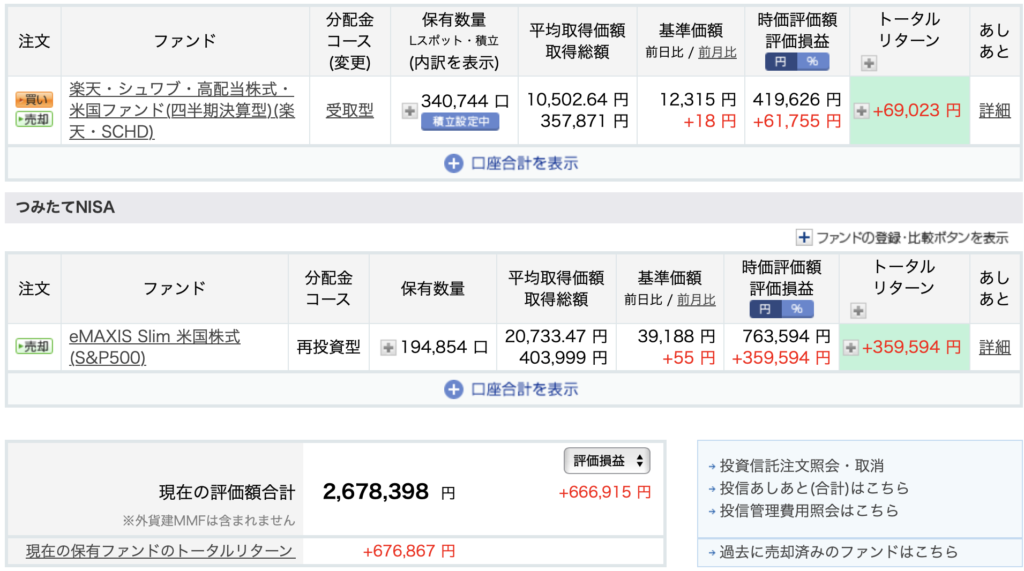This screenshot has width=1024, height=571.
Task: Select 円 display in the つみたてNISA table
Action: [x=766, y=309]
